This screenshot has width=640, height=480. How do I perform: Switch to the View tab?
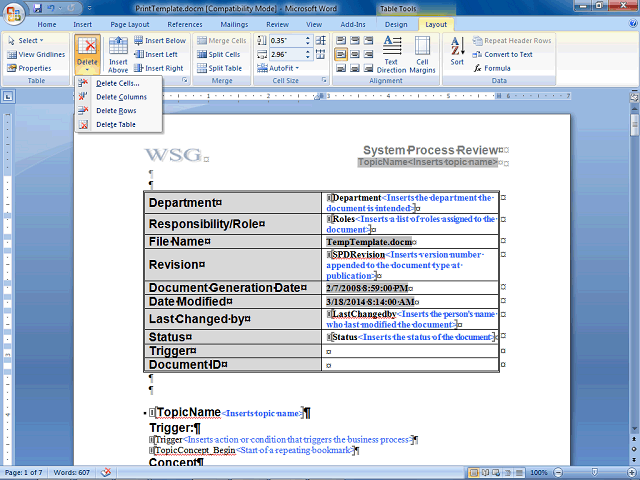tap(314, 24)
